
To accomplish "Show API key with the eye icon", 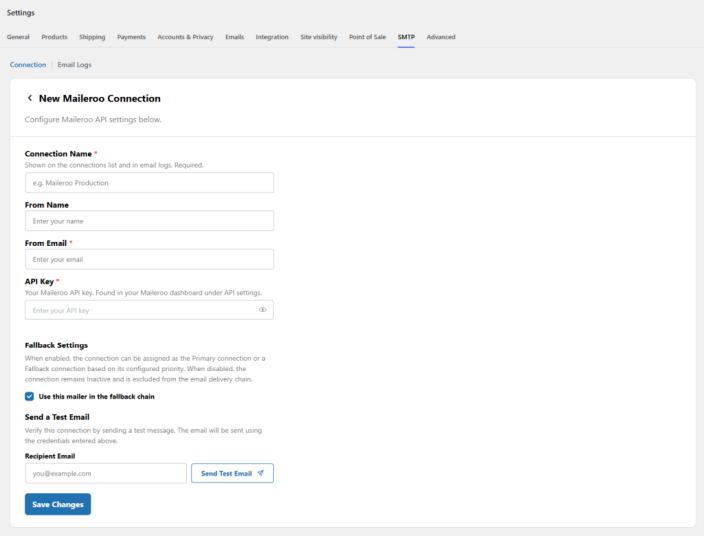I will [263, 310].
